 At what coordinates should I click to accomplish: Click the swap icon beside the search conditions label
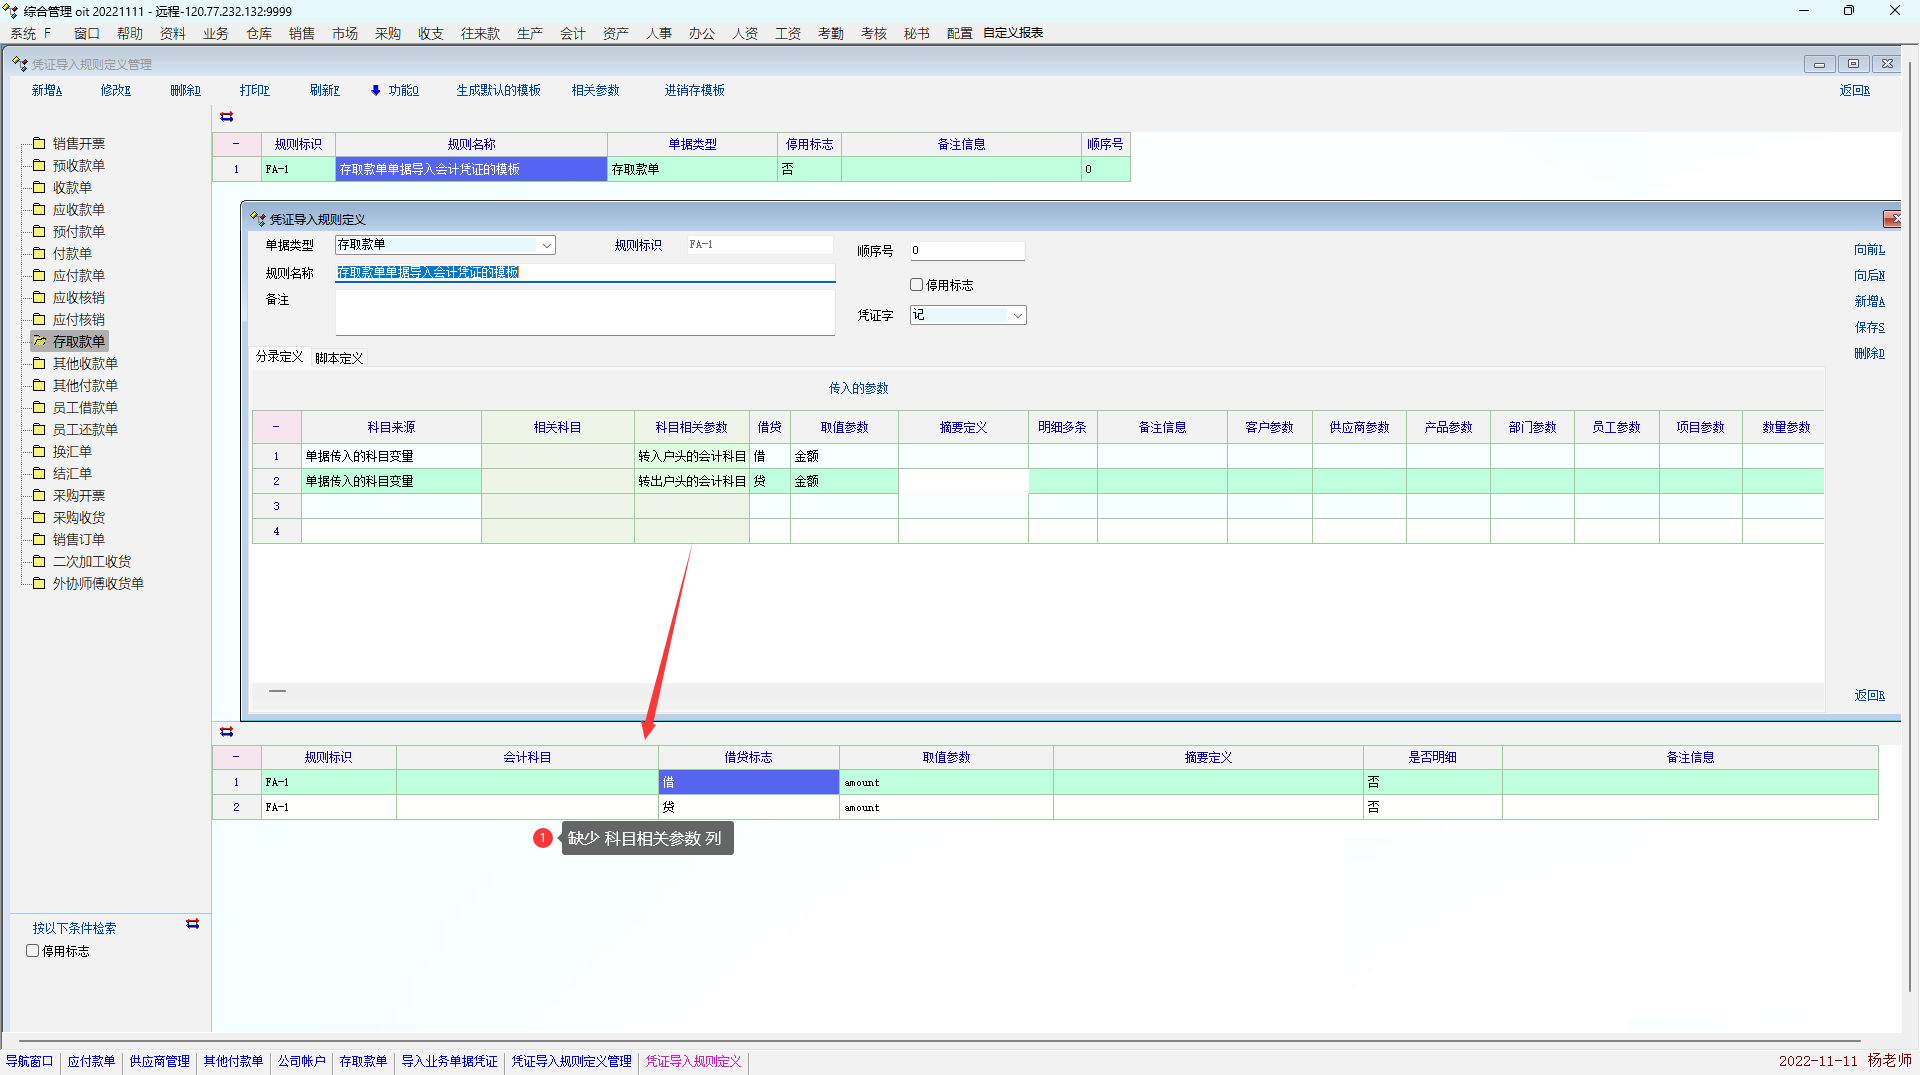click(193, 924)
